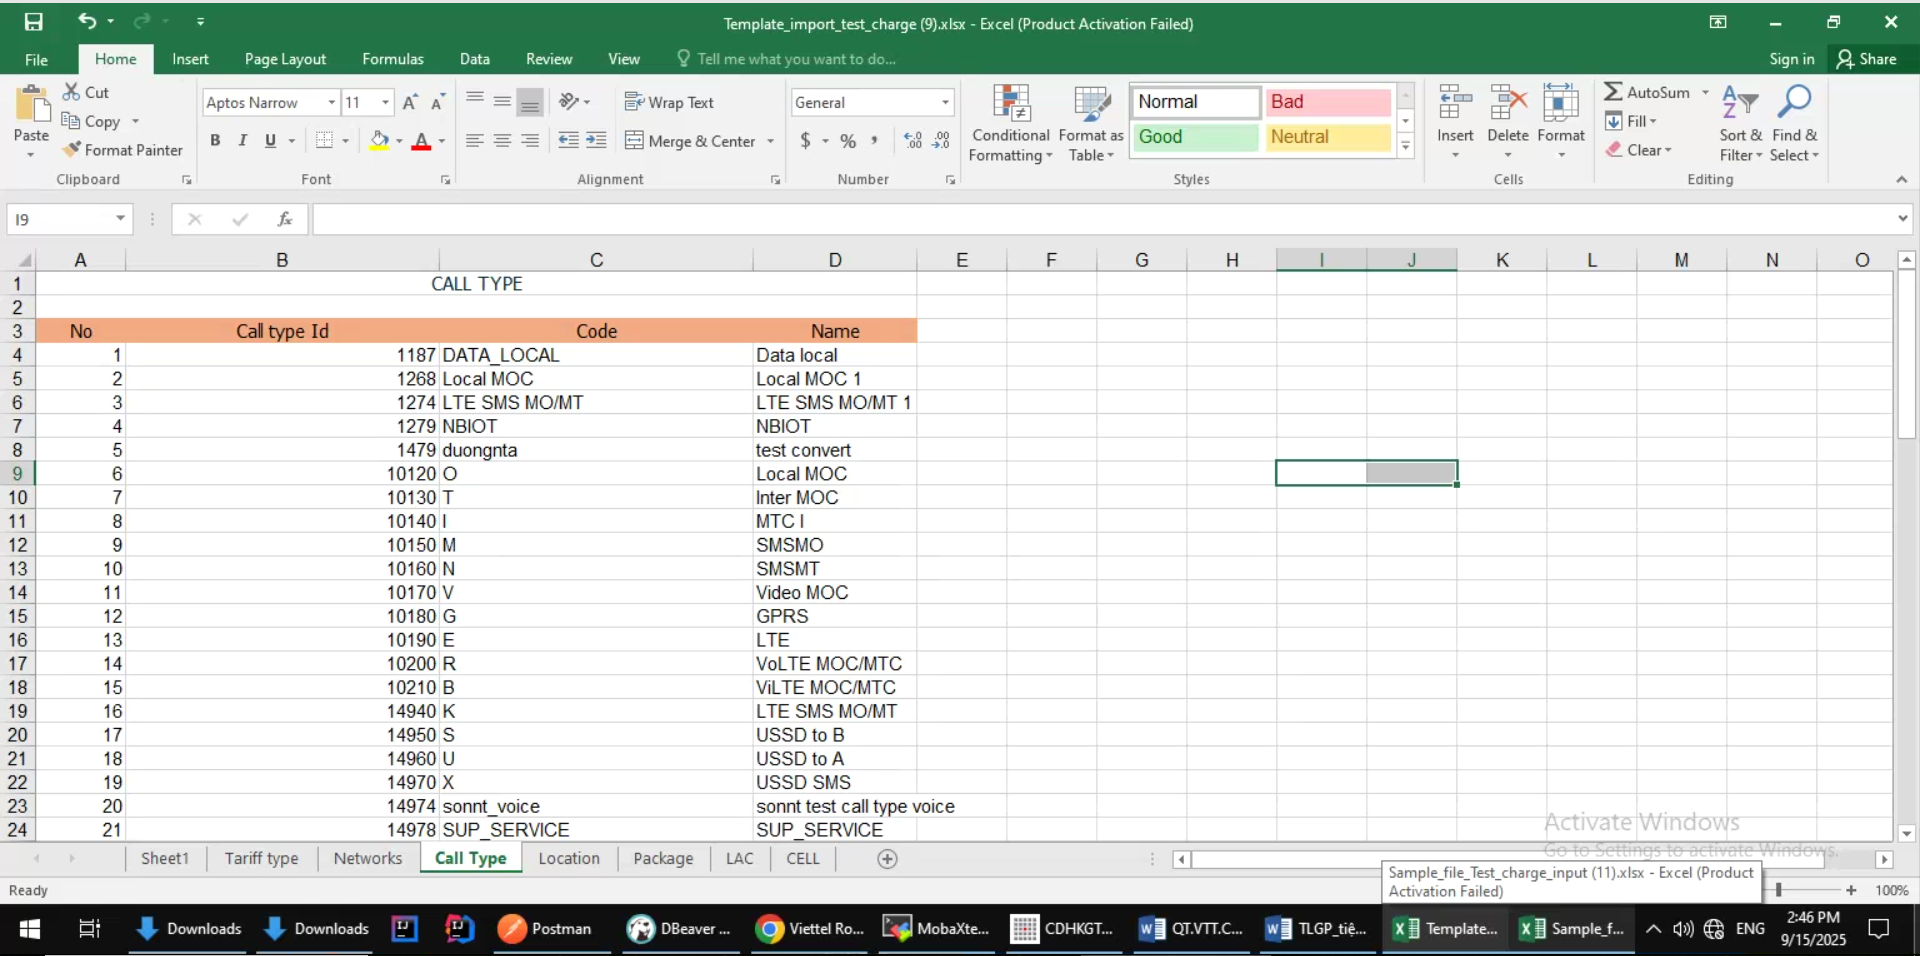Open the Location sheet tab
The height and width of the screenshot is (956, 1920).
tap(568, 859)
